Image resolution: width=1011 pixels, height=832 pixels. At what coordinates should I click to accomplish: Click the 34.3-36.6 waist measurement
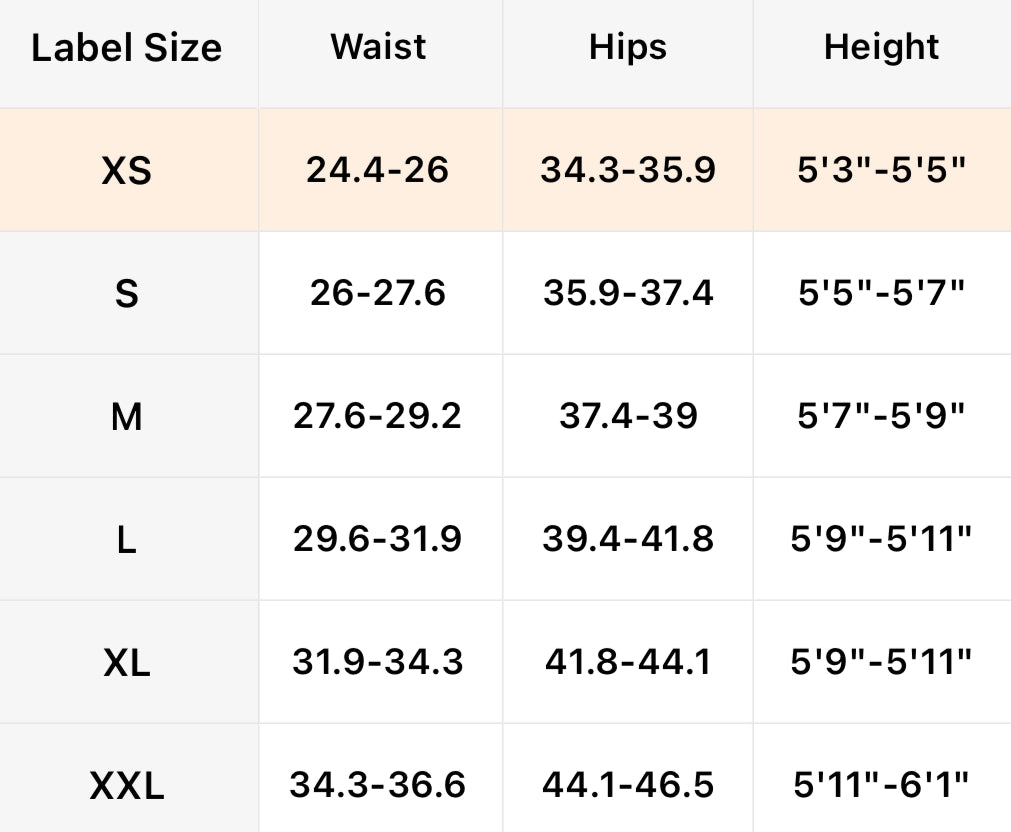point(378,785)
